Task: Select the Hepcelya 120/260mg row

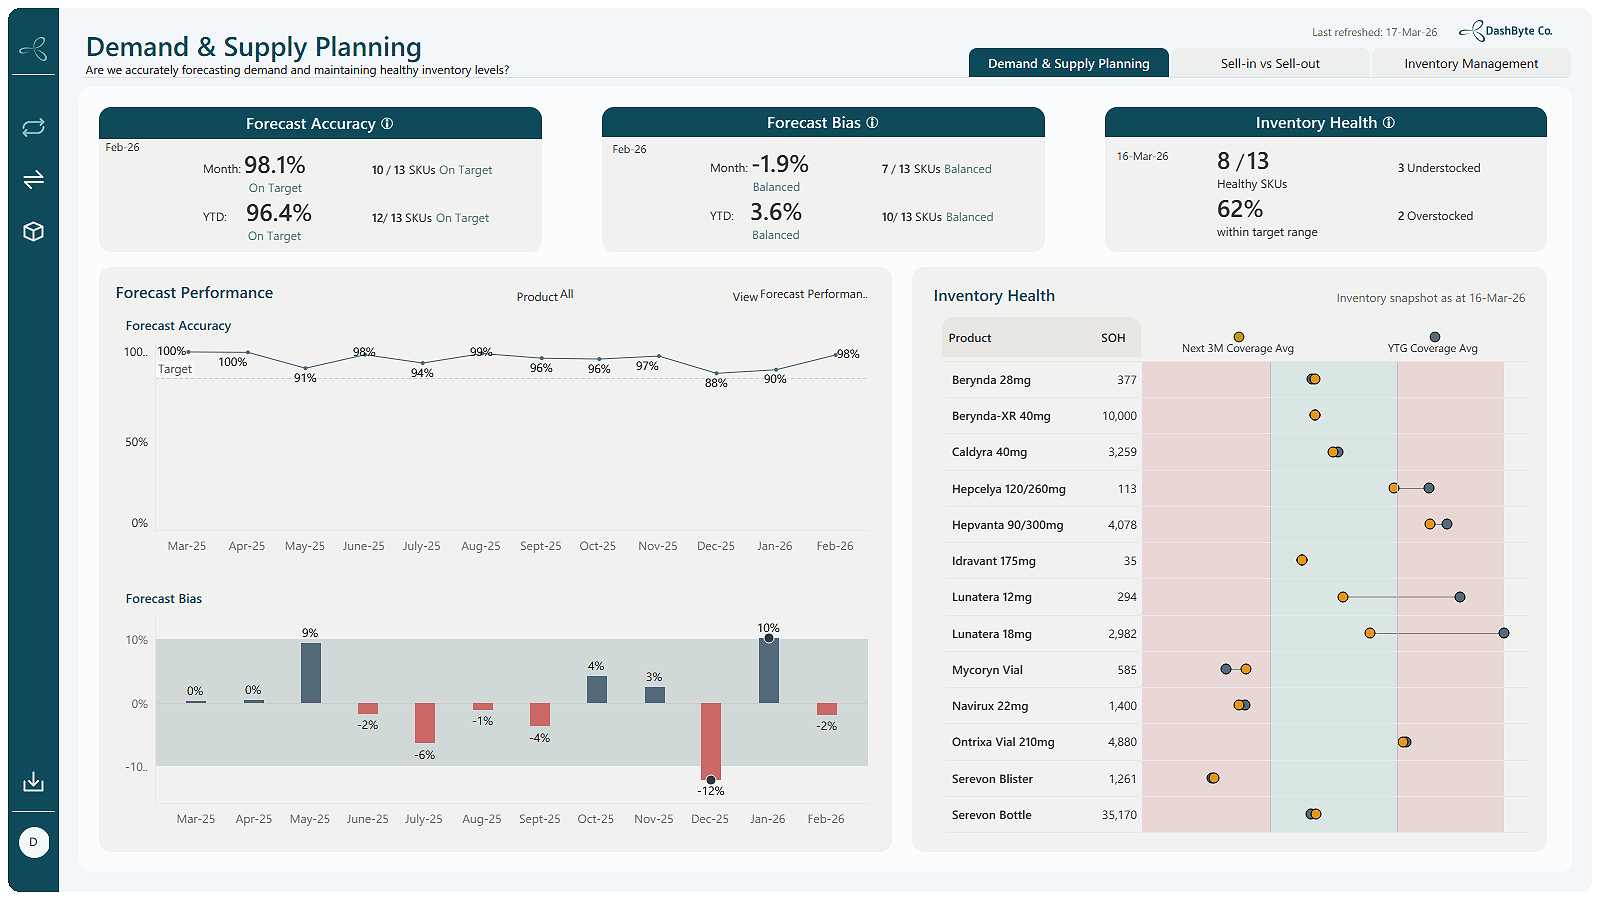Action: pos(1235,489)
